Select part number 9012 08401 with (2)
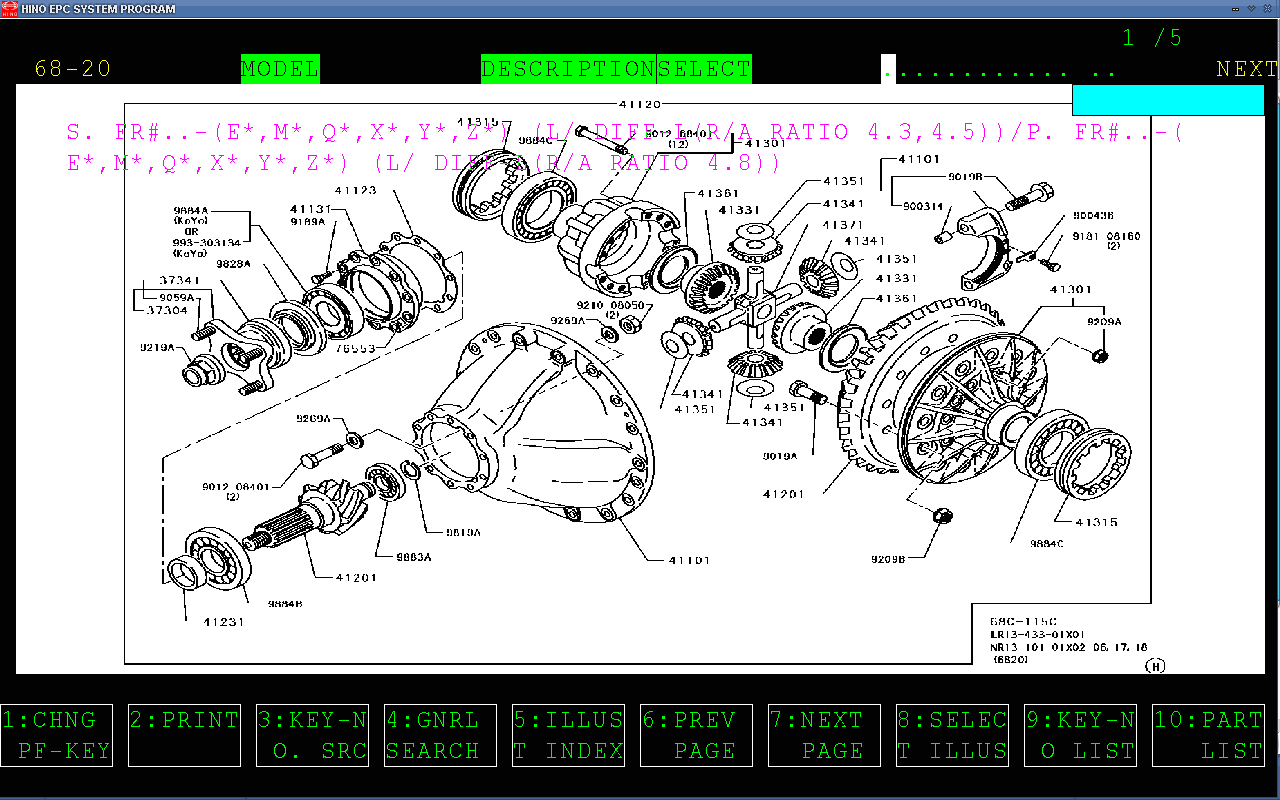 (x=234, y=491)
